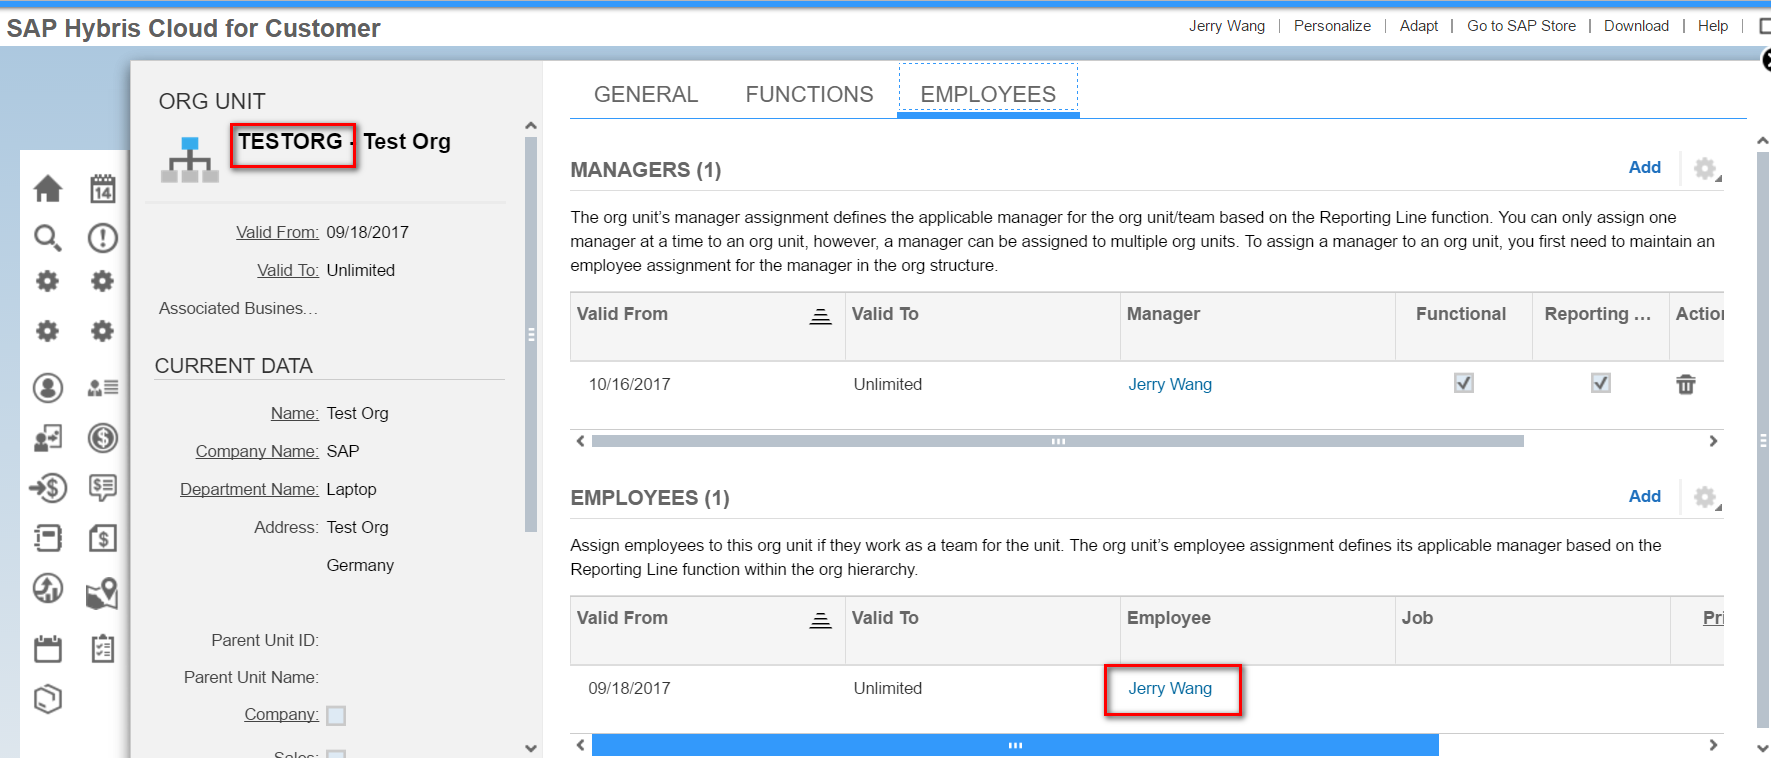Screen dimensions: 1771x758
Task: Open manager link Jerry Wang
Action: pyautogui.click(x=1170, y=384)
